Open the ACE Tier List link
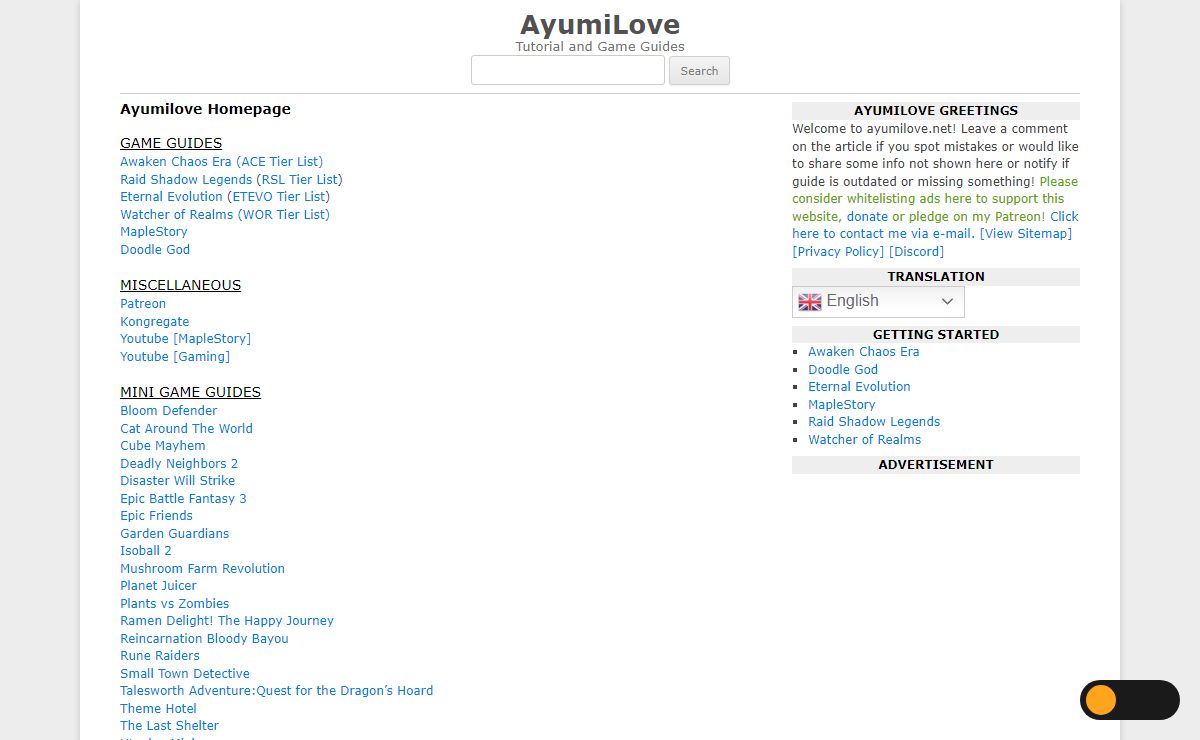This screenshot has width=1200, height=740. tap(279, 162)
